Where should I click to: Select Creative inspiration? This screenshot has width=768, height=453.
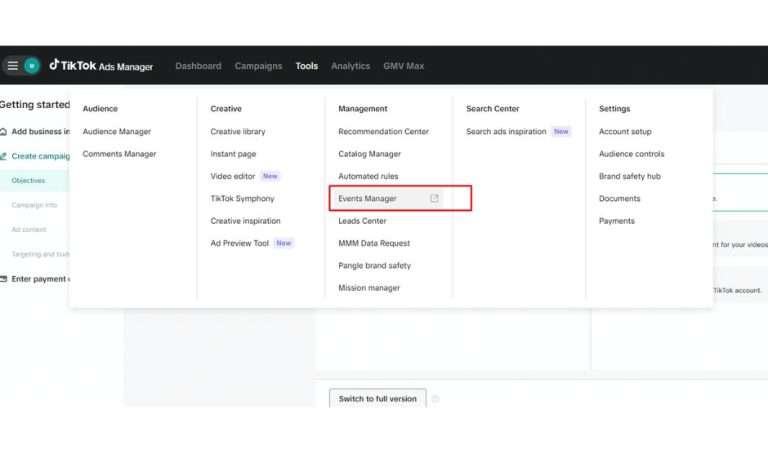(245, 221)
